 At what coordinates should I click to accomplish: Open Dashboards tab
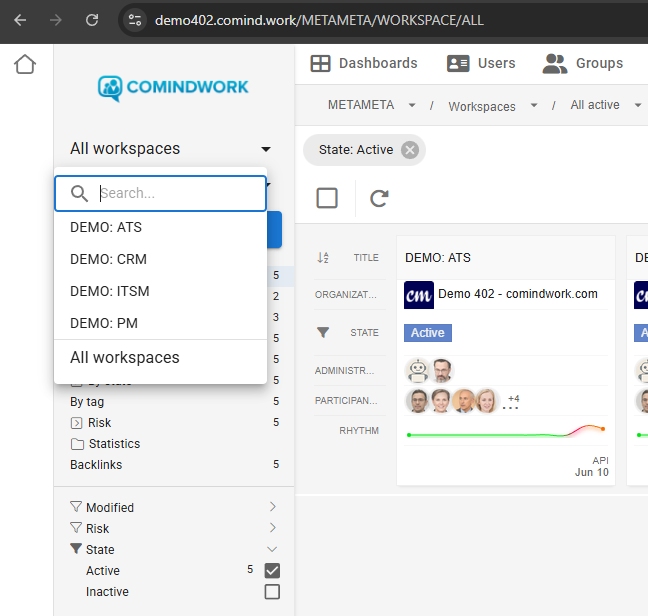click(x=364, y=63)
